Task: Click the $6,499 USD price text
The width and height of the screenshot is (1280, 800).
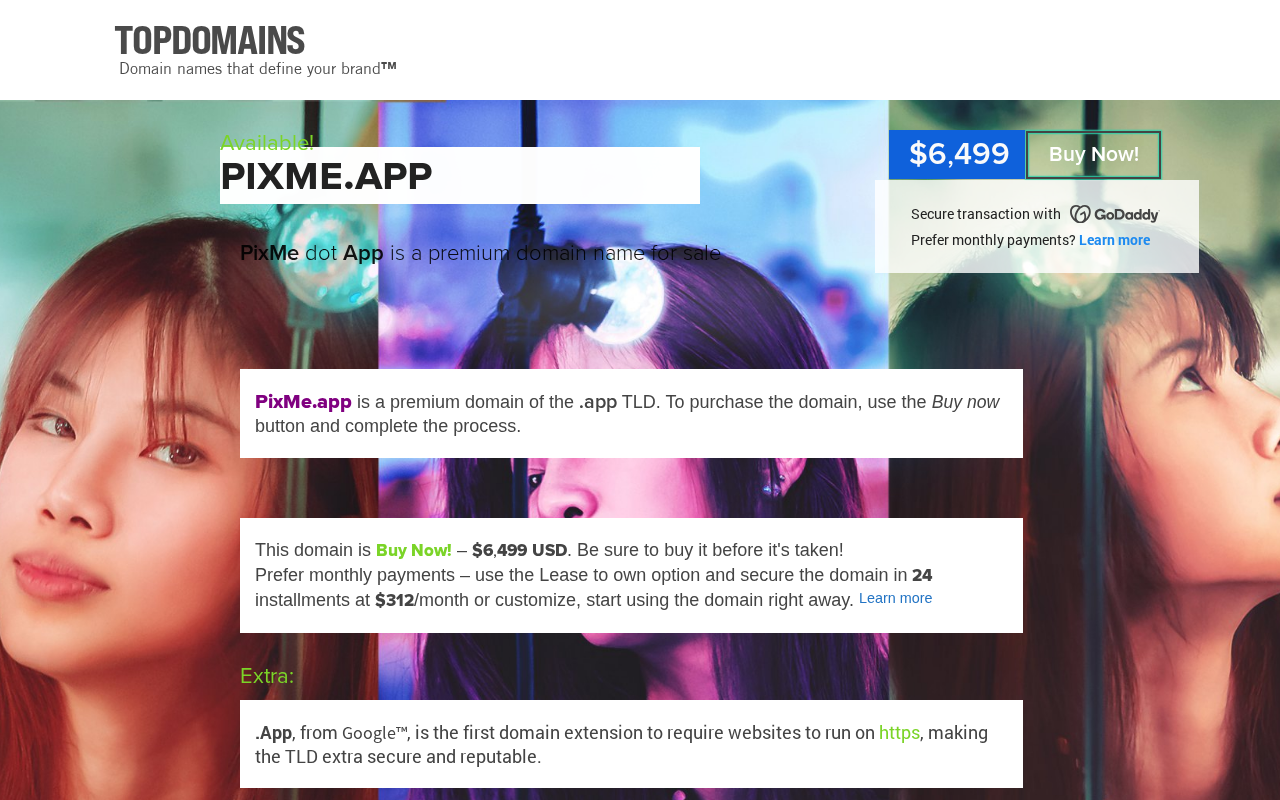Action: (520, 550)
